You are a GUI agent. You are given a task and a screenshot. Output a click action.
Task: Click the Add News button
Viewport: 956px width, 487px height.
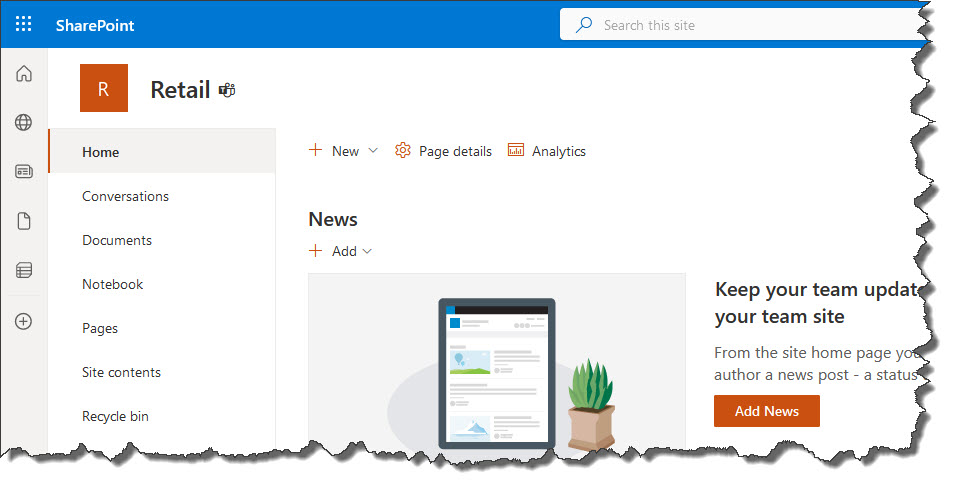point(767,411)
